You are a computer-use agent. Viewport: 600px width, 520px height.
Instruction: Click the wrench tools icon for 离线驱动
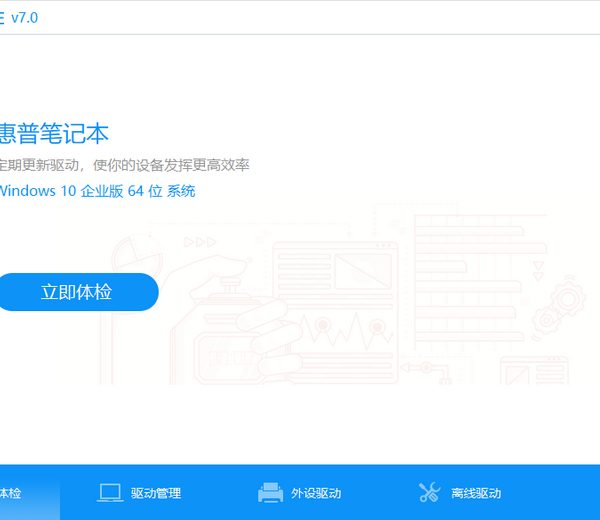(430, 493)
